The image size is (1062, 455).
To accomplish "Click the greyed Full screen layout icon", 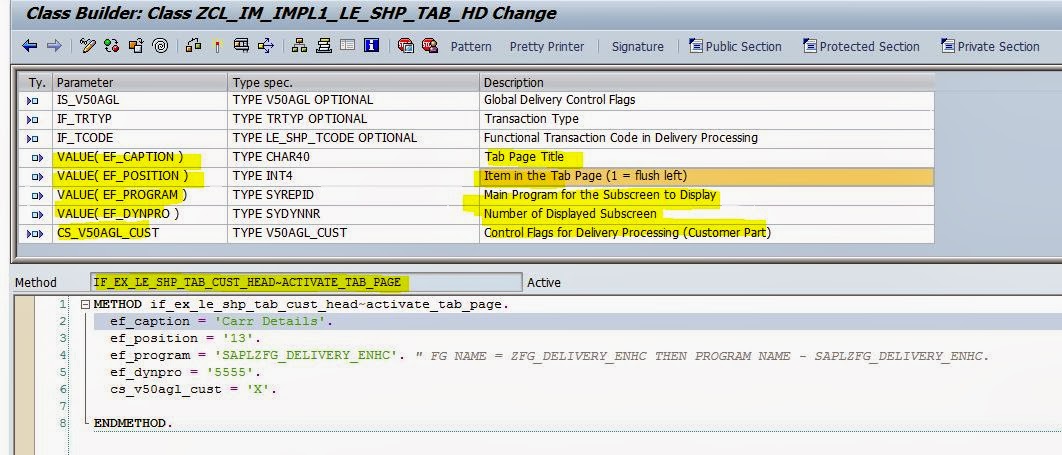I will 347,46.
